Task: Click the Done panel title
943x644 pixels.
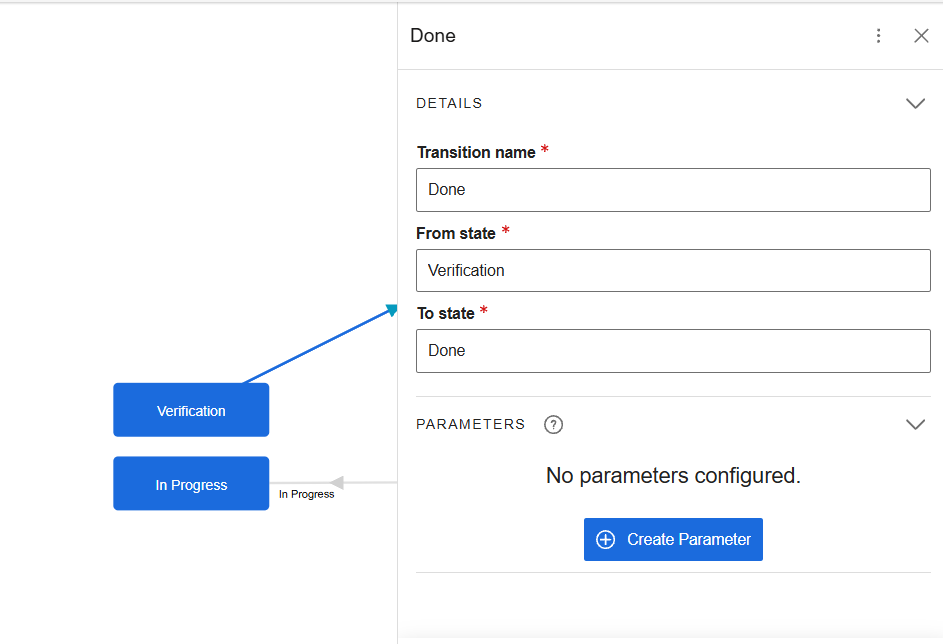Action: (x=433, y=36)
